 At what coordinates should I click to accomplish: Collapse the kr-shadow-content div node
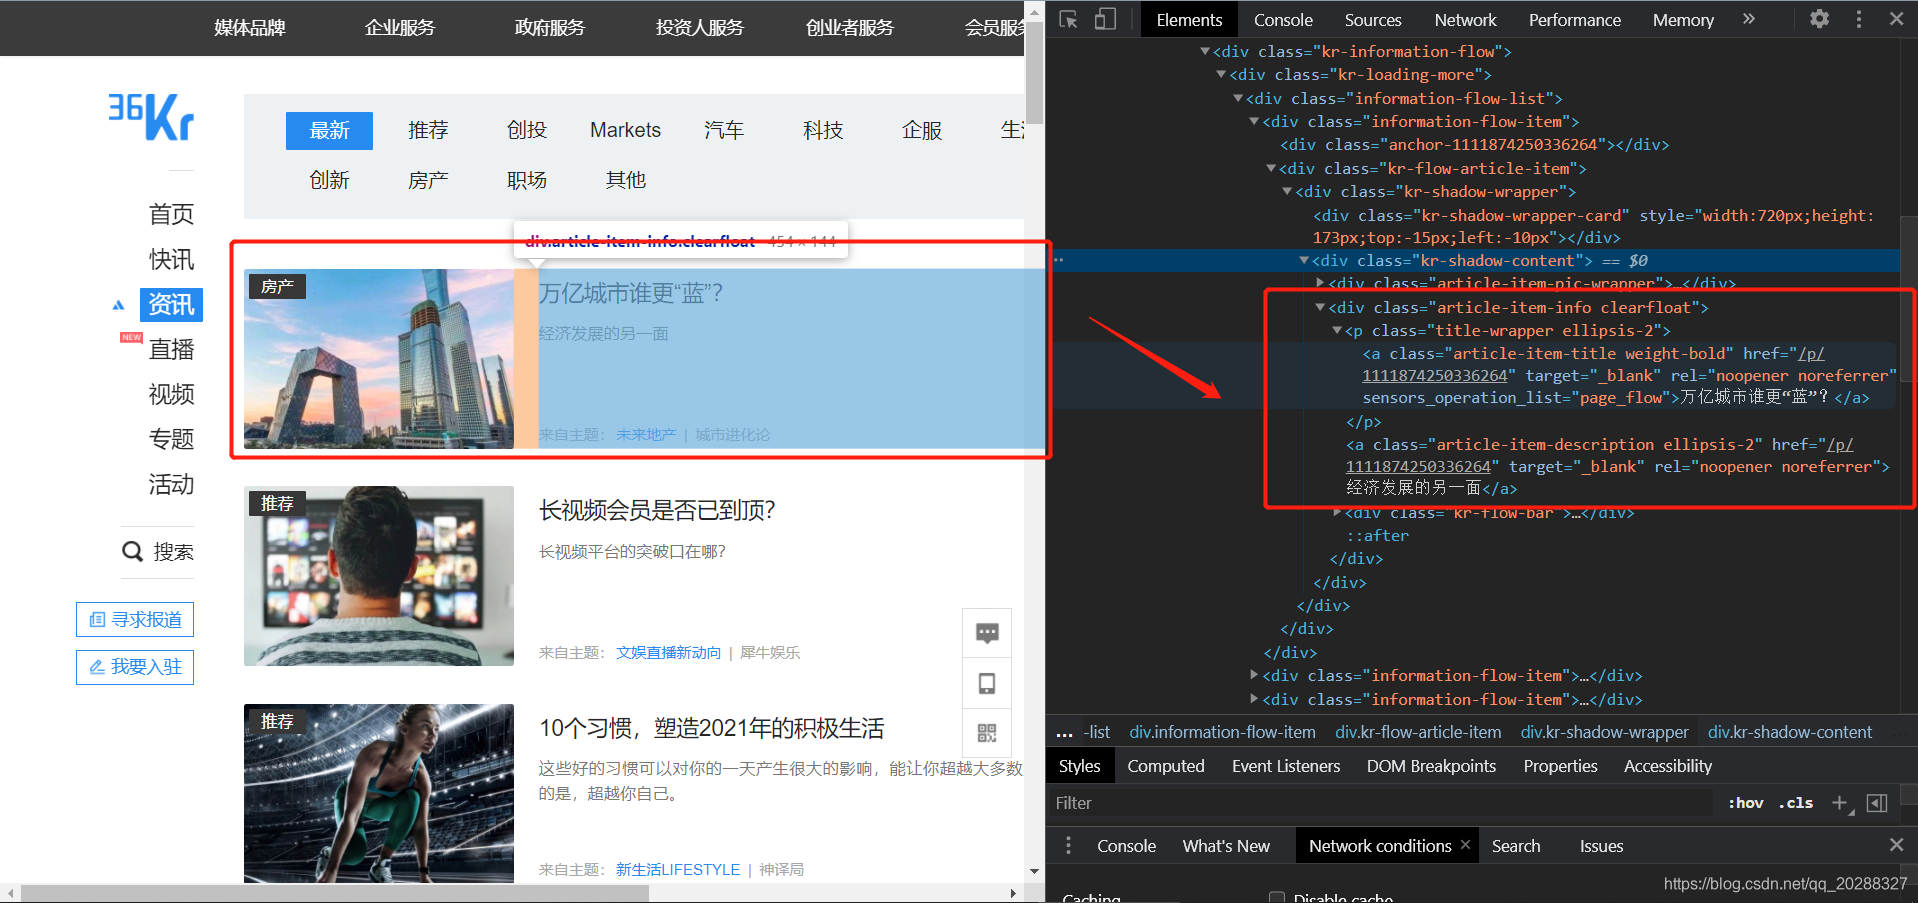click(1304, 260)
